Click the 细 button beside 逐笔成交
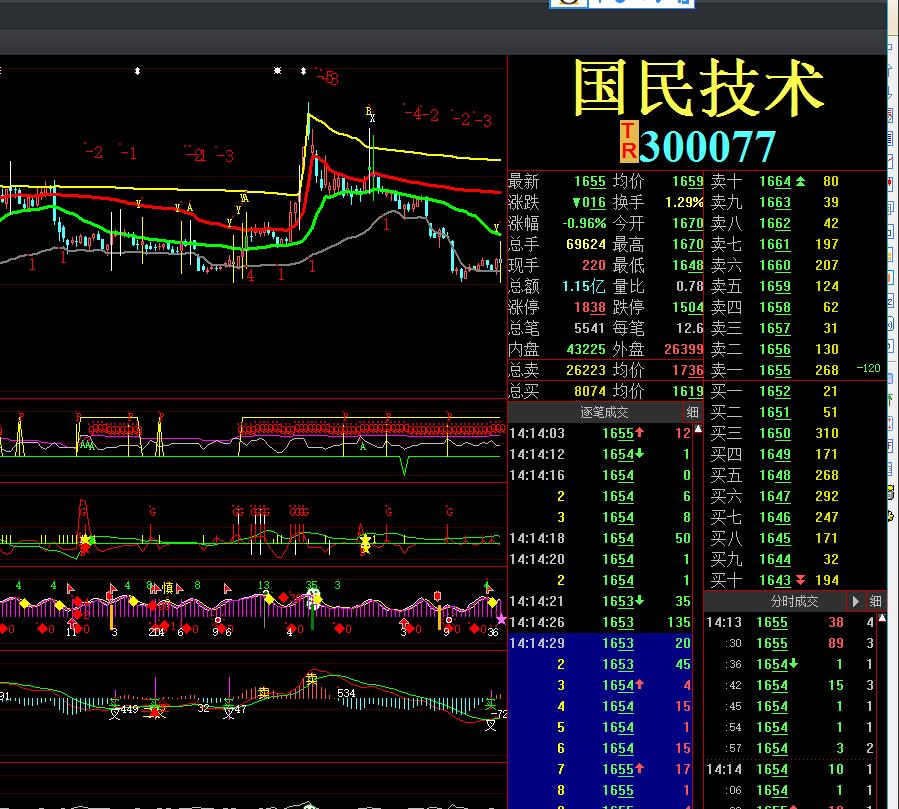This screenshot has width=899, height=809. (692, 412)
